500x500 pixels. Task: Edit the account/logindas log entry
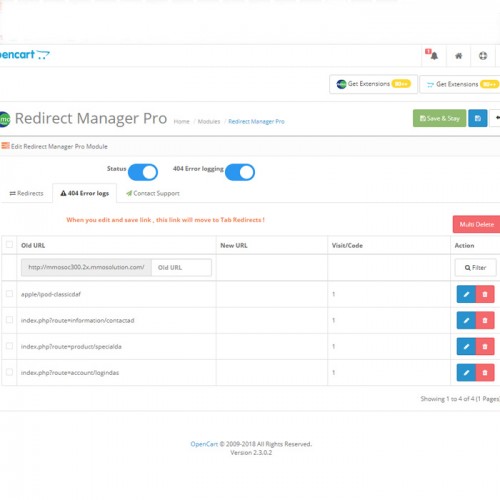coord(466,372)
